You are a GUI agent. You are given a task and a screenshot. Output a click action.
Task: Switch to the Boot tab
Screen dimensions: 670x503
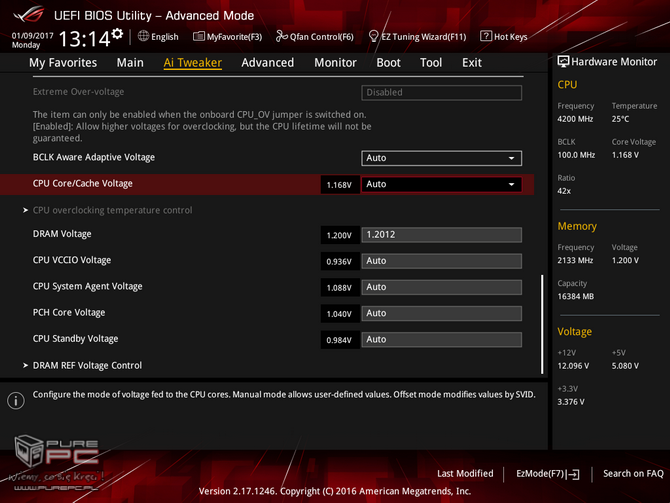click(388, 62)
